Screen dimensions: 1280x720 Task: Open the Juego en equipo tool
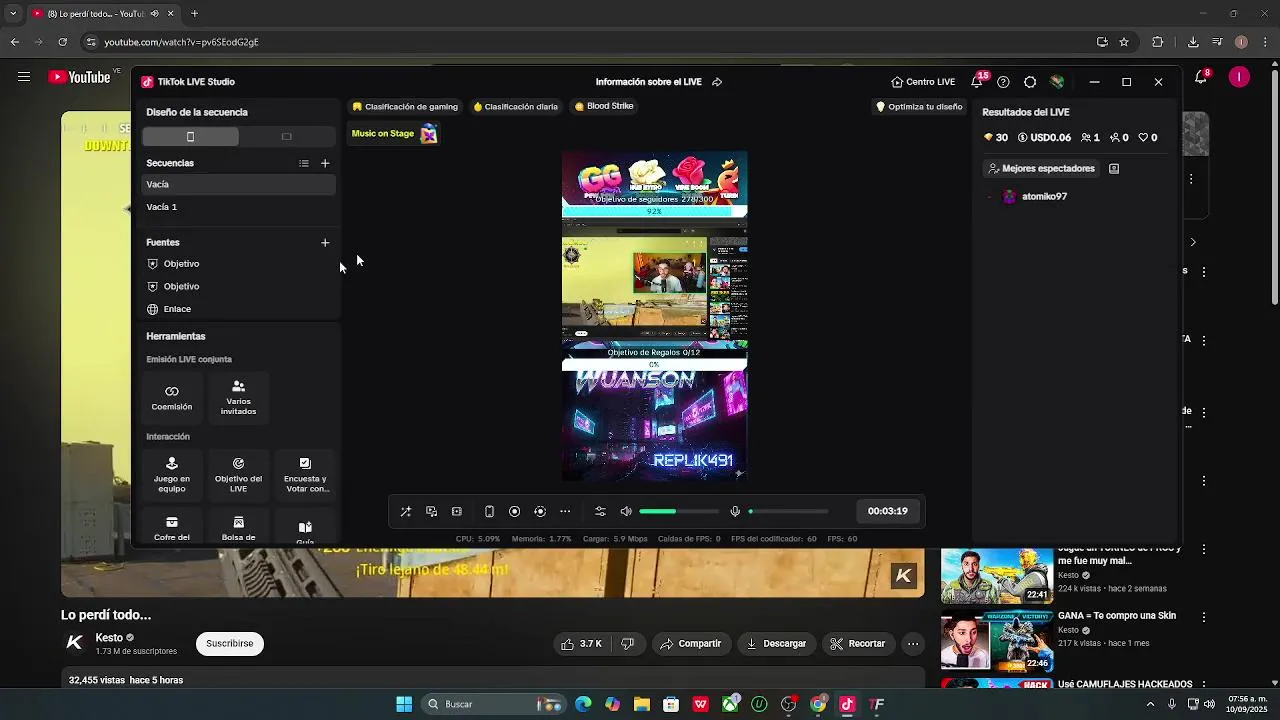tap(172, 475)
